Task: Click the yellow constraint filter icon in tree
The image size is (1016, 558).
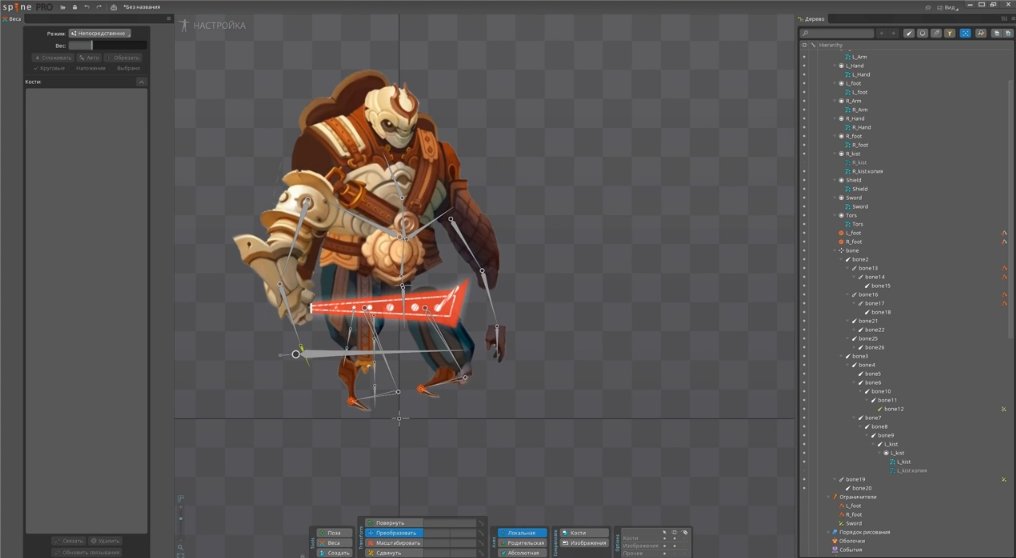Action: pos(950,33)
